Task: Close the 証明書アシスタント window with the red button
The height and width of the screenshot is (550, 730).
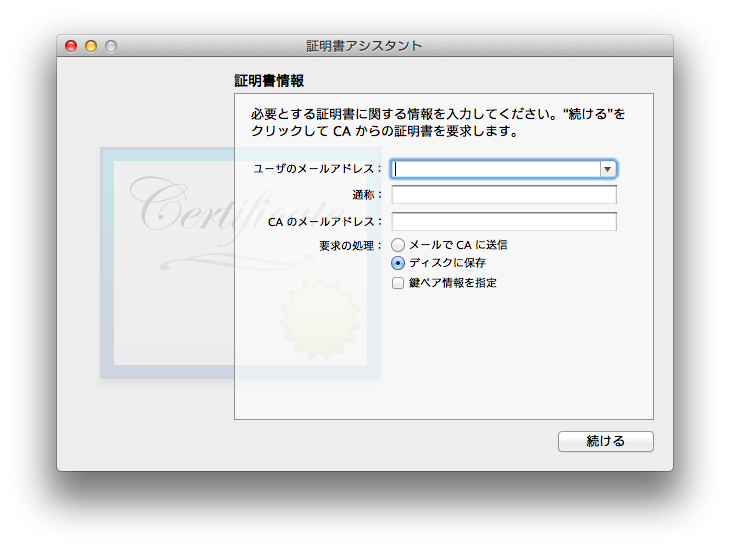Action: coord(71,46)
